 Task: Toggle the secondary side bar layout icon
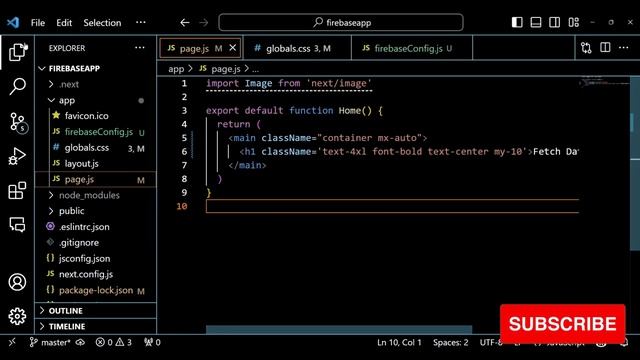point(555,22)
